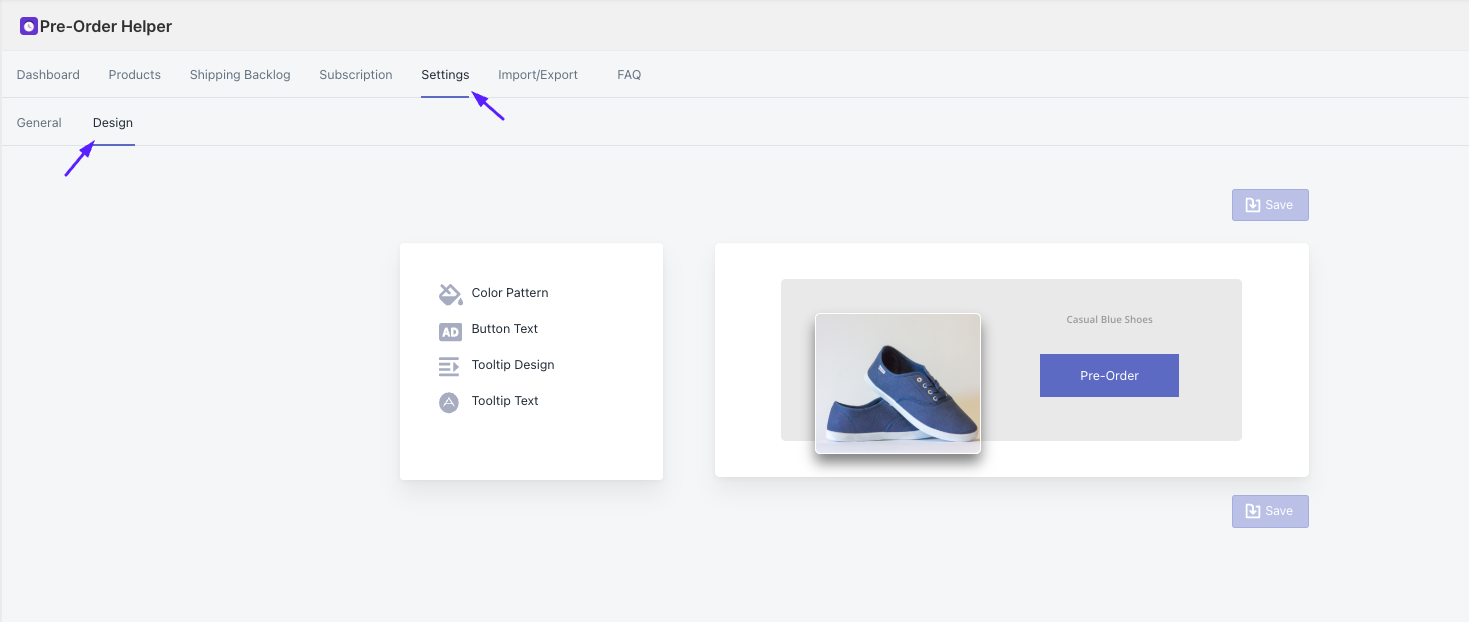The image size is (1469, 622).
Task: Go to the Products tab
Action: (135, 75)
